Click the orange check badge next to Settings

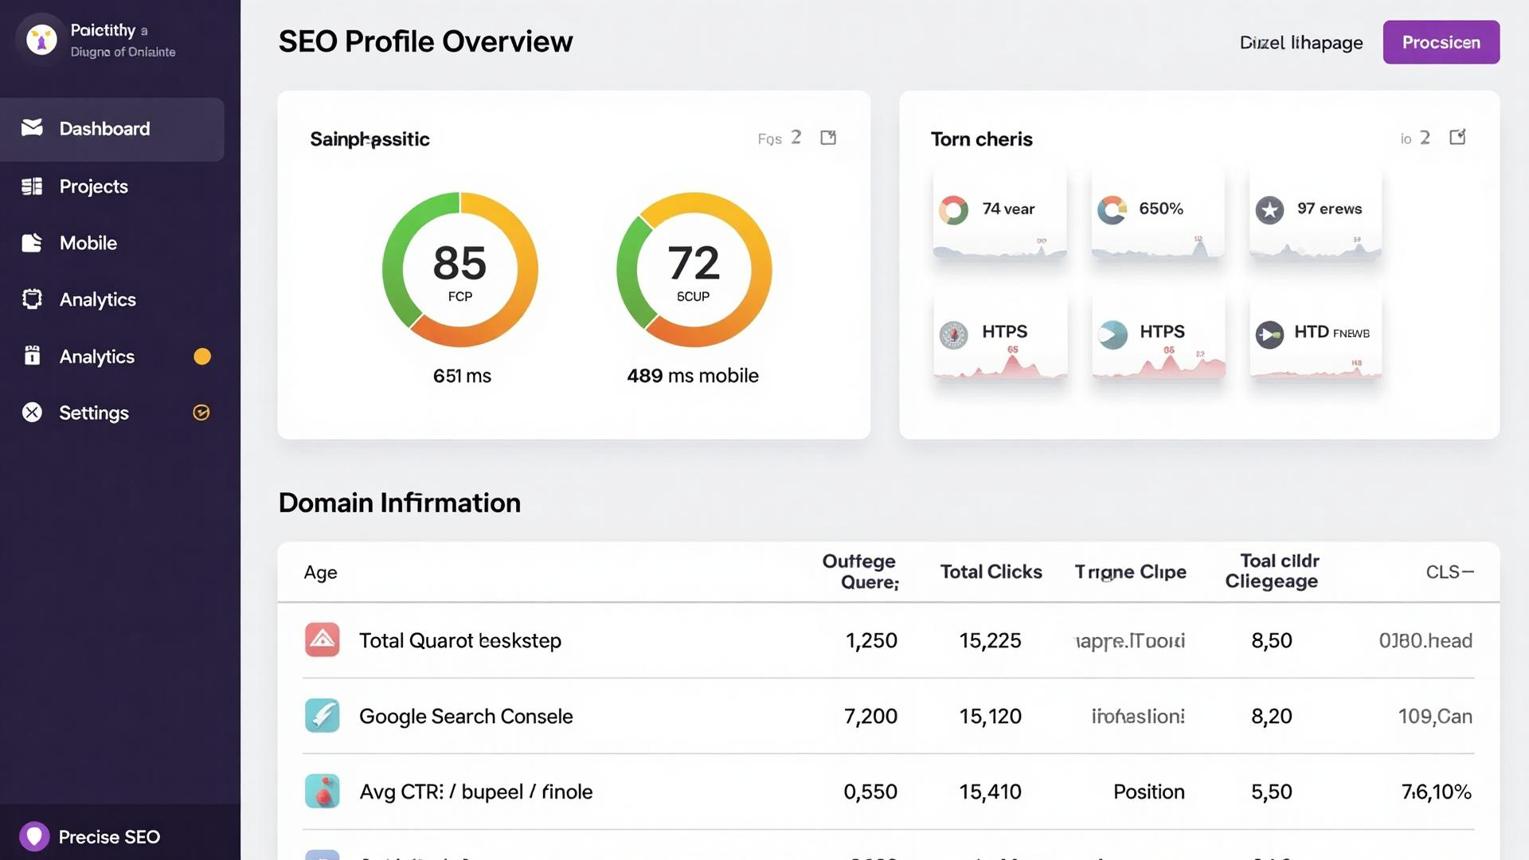tap(201, 412)
